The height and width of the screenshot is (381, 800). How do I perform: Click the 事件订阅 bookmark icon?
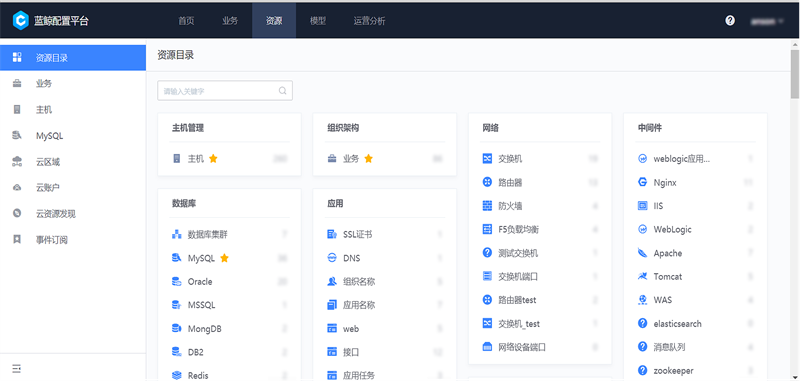(17, 240)
